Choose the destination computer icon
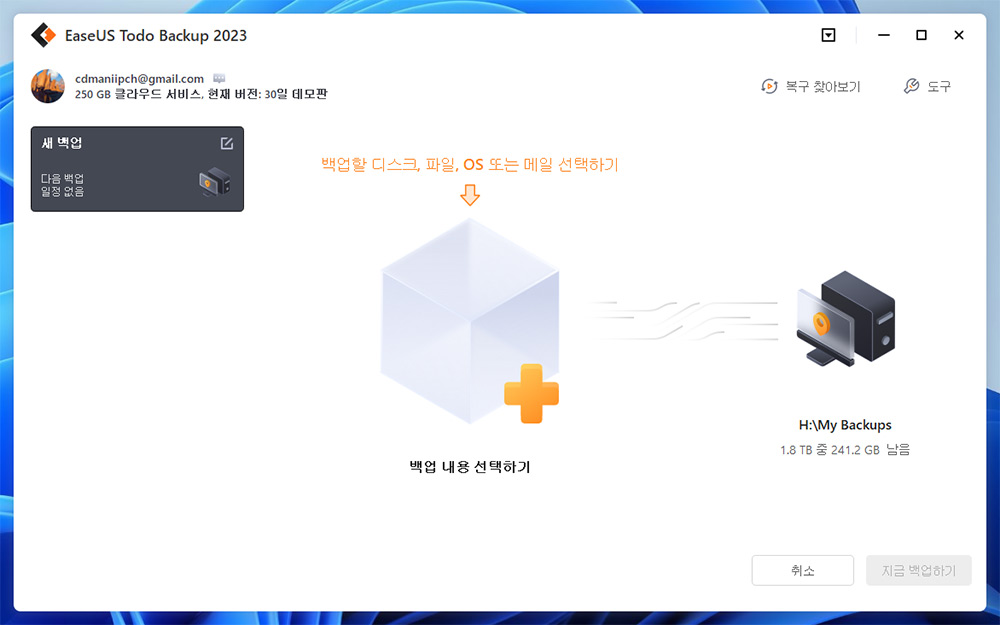The image size is (1000, 625). (845, 319)
